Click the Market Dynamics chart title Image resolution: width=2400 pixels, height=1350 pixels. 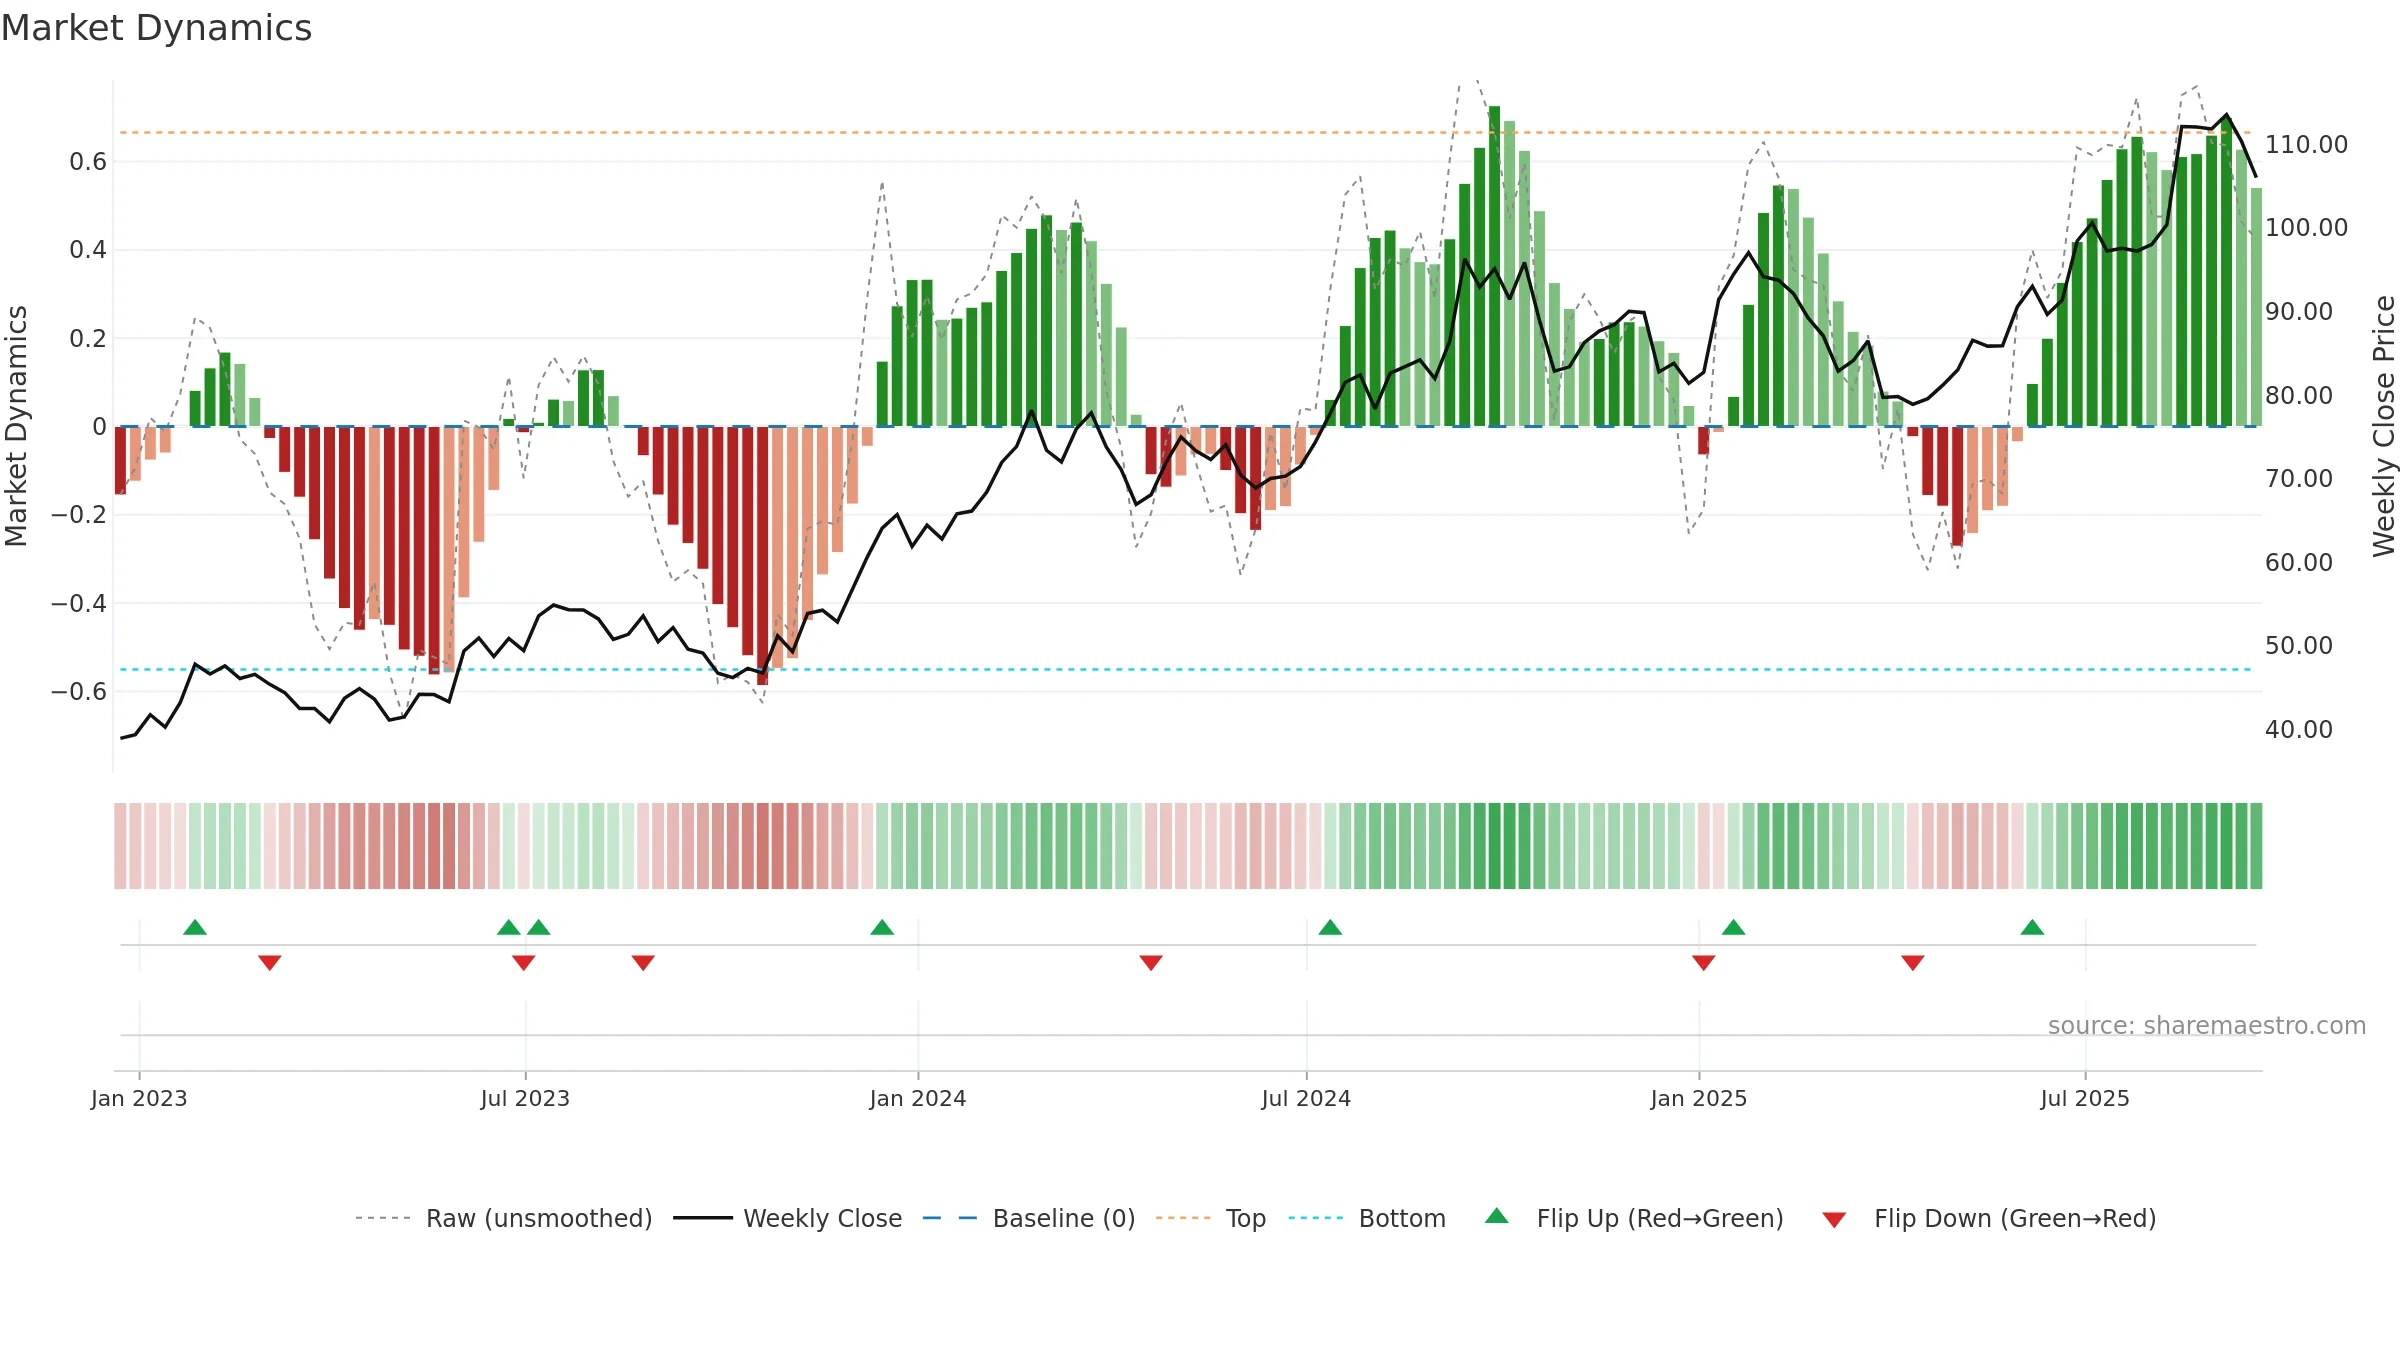156,28
